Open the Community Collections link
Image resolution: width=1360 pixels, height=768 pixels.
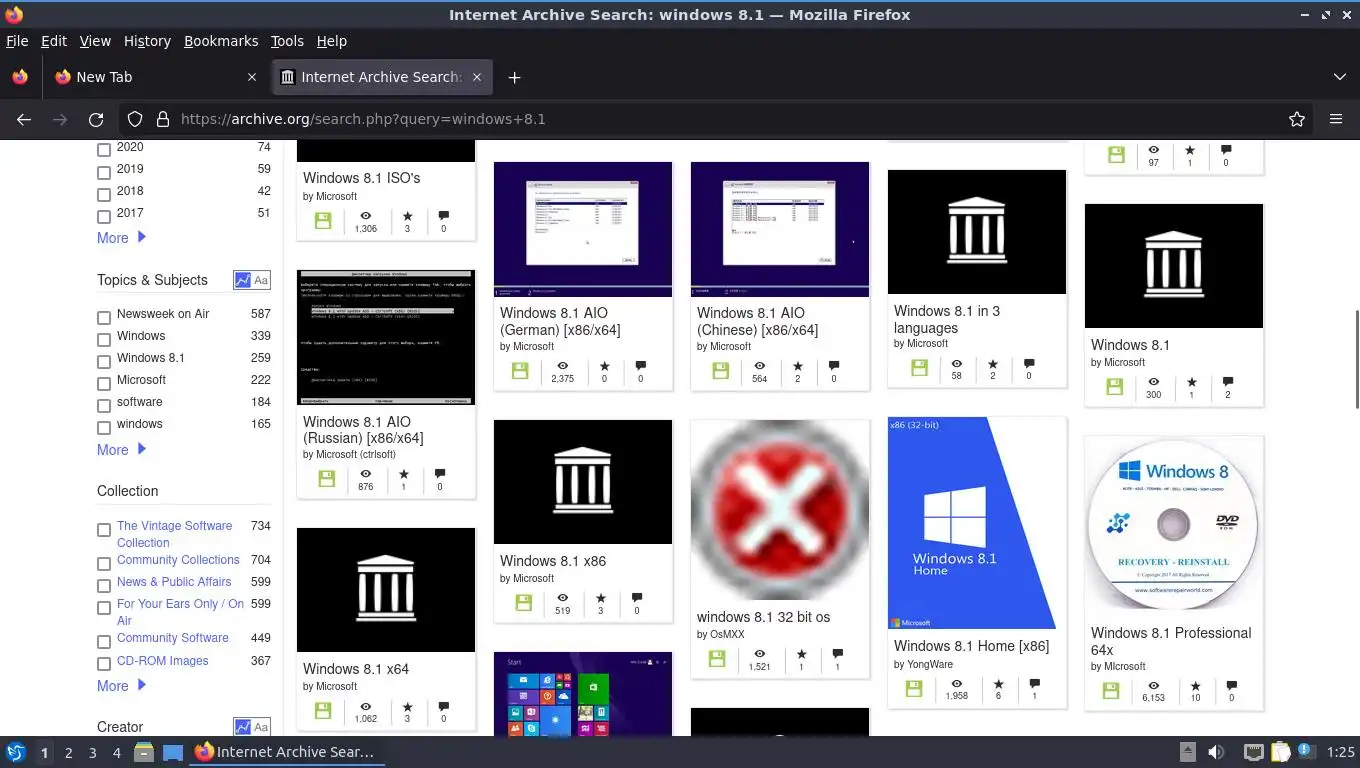(x=178, y=560)
